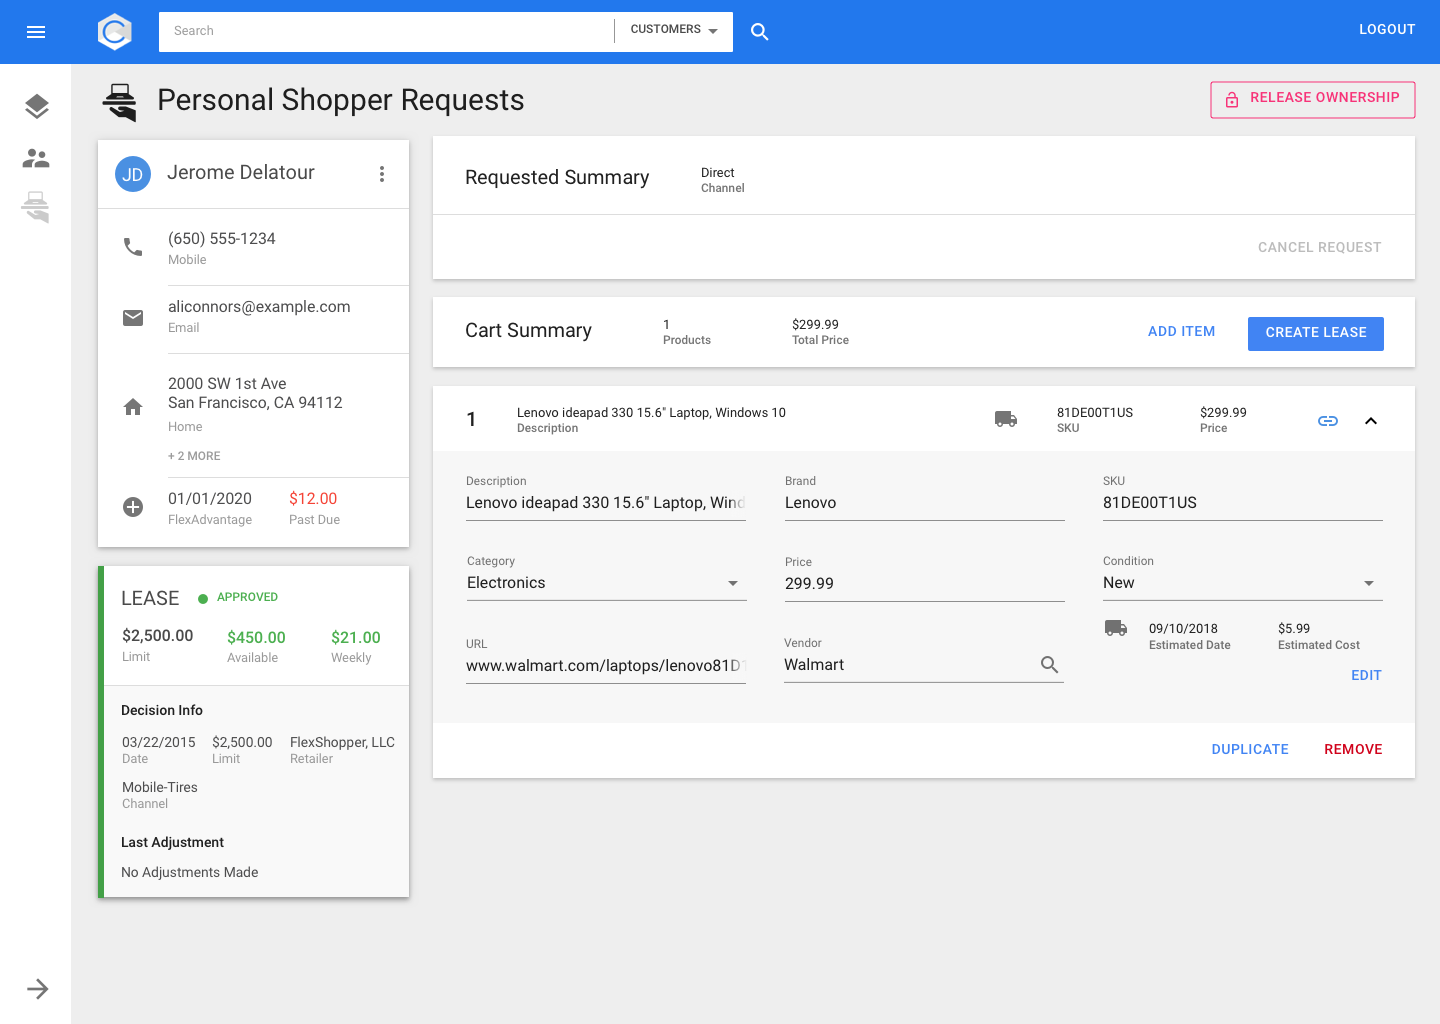Click into the Price input field

[x=923, y=584]
